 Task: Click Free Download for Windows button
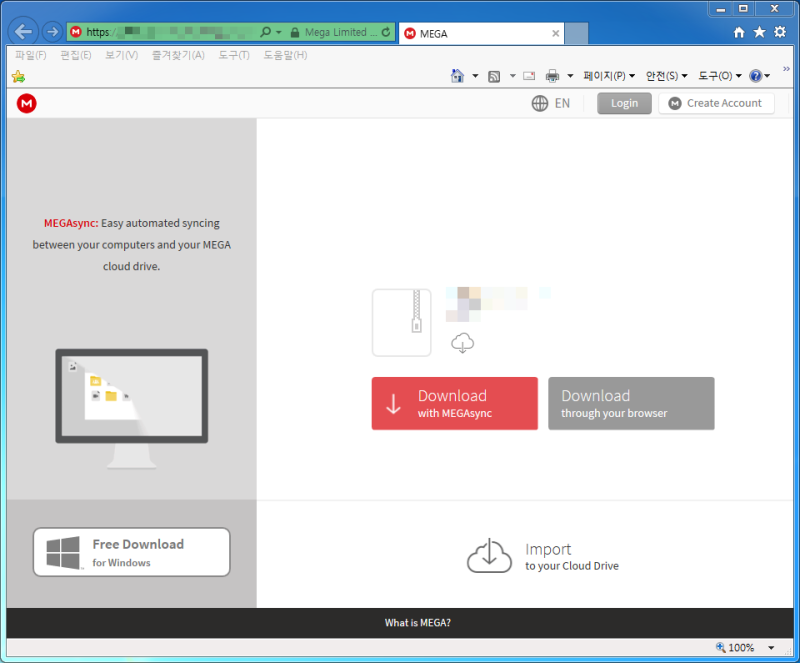132,552
